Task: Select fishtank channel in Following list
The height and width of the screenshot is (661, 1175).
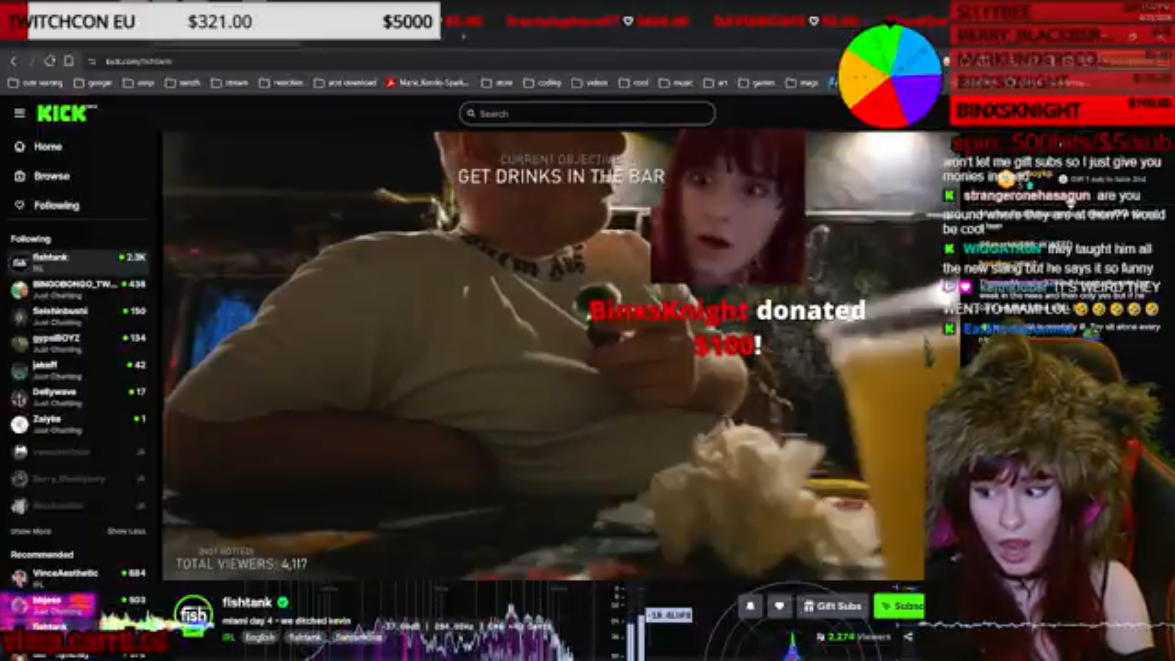Action: coord(79,262)
